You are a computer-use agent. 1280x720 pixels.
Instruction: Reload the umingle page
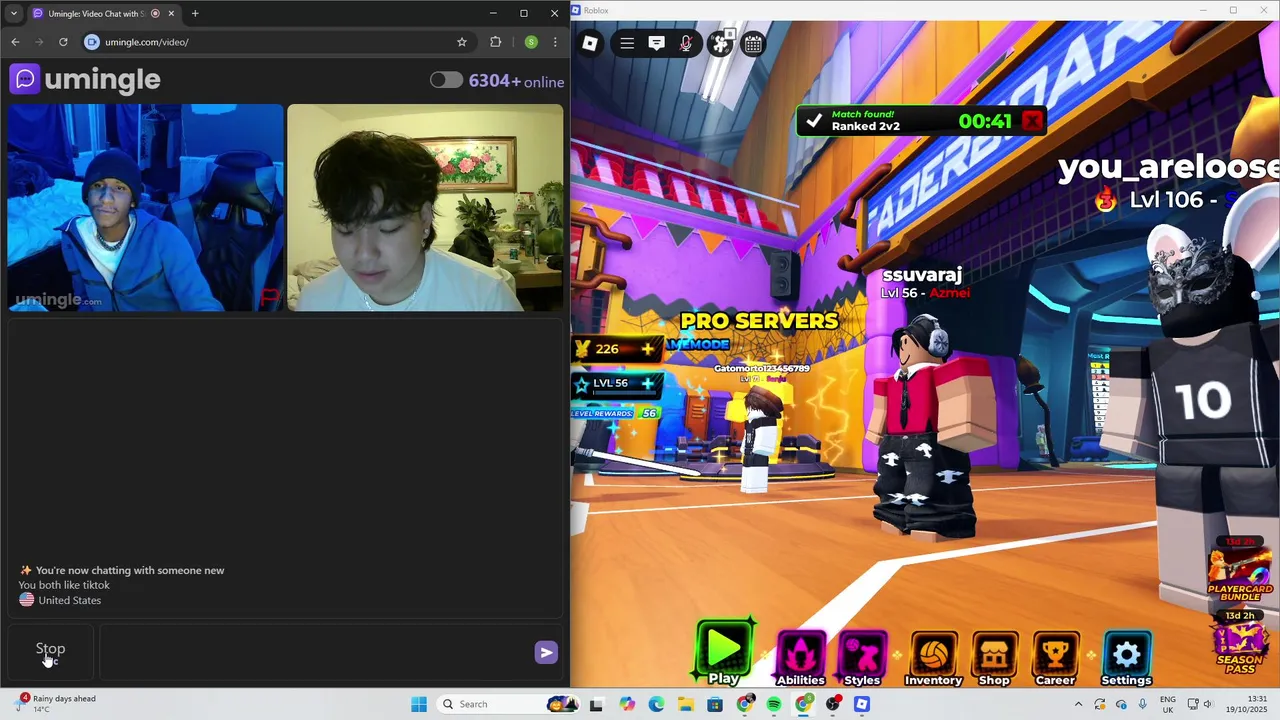[x=63, y=42]
